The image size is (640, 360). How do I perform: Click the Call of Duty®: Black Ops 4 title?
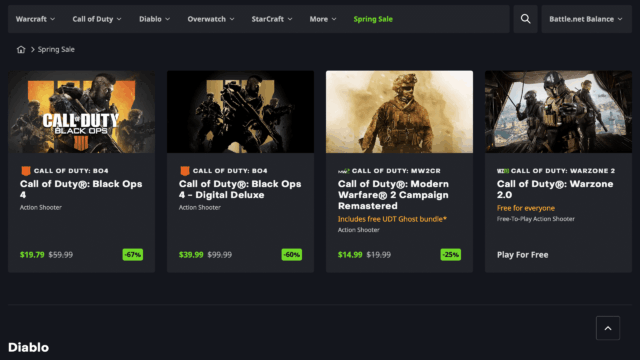81,189
